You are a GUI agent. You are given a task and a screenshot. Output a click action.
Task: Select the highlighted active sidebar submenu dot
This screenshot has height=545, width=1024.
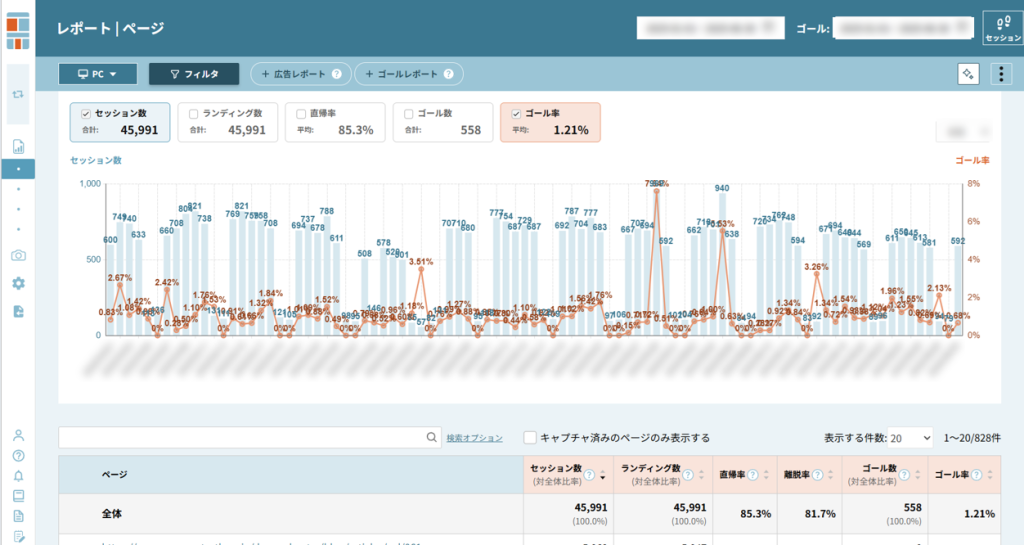[x=18, y=169]
